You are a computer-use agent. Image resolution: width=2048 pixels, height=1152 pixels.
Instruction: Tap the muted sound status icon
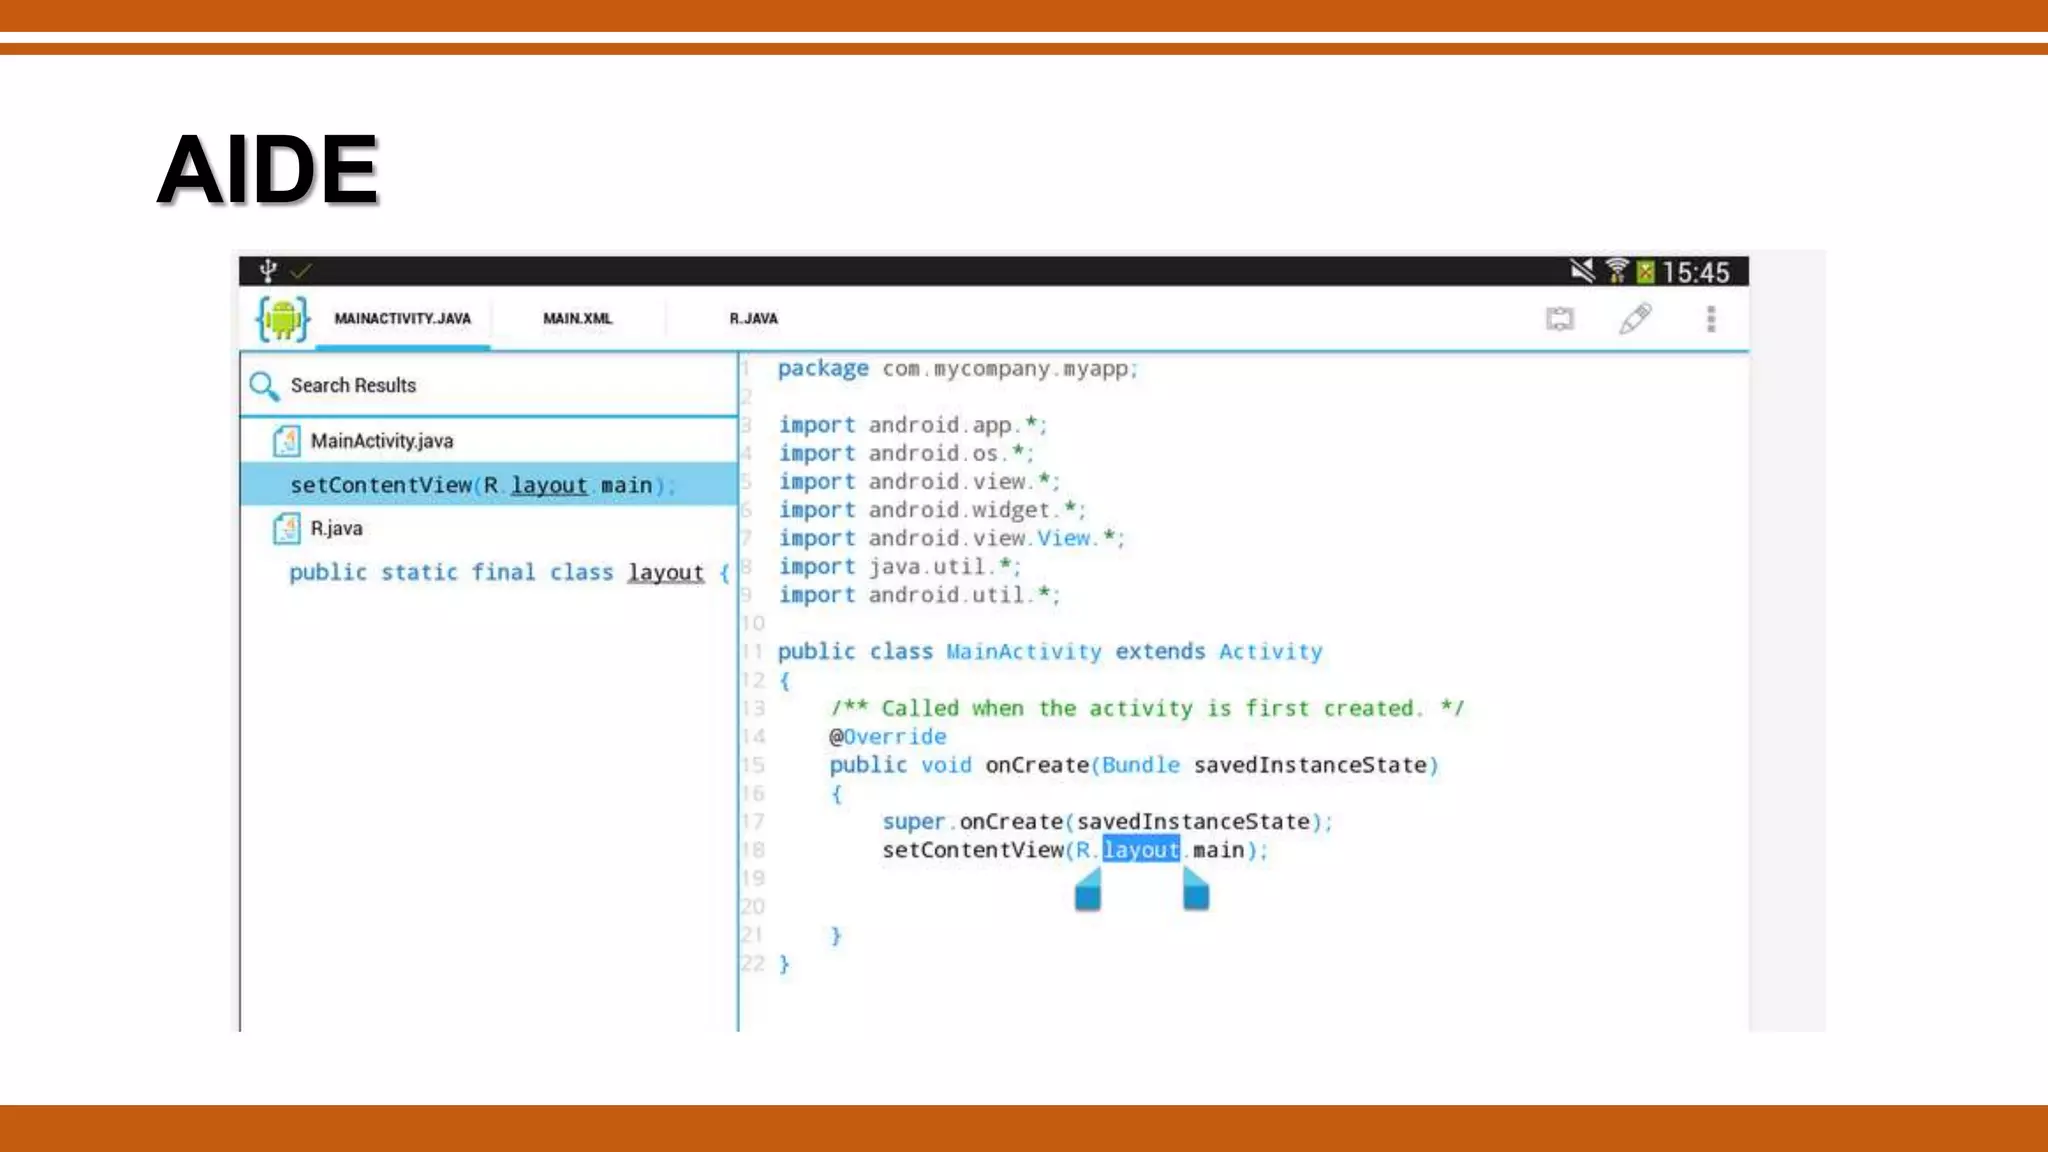[1581, 271]
